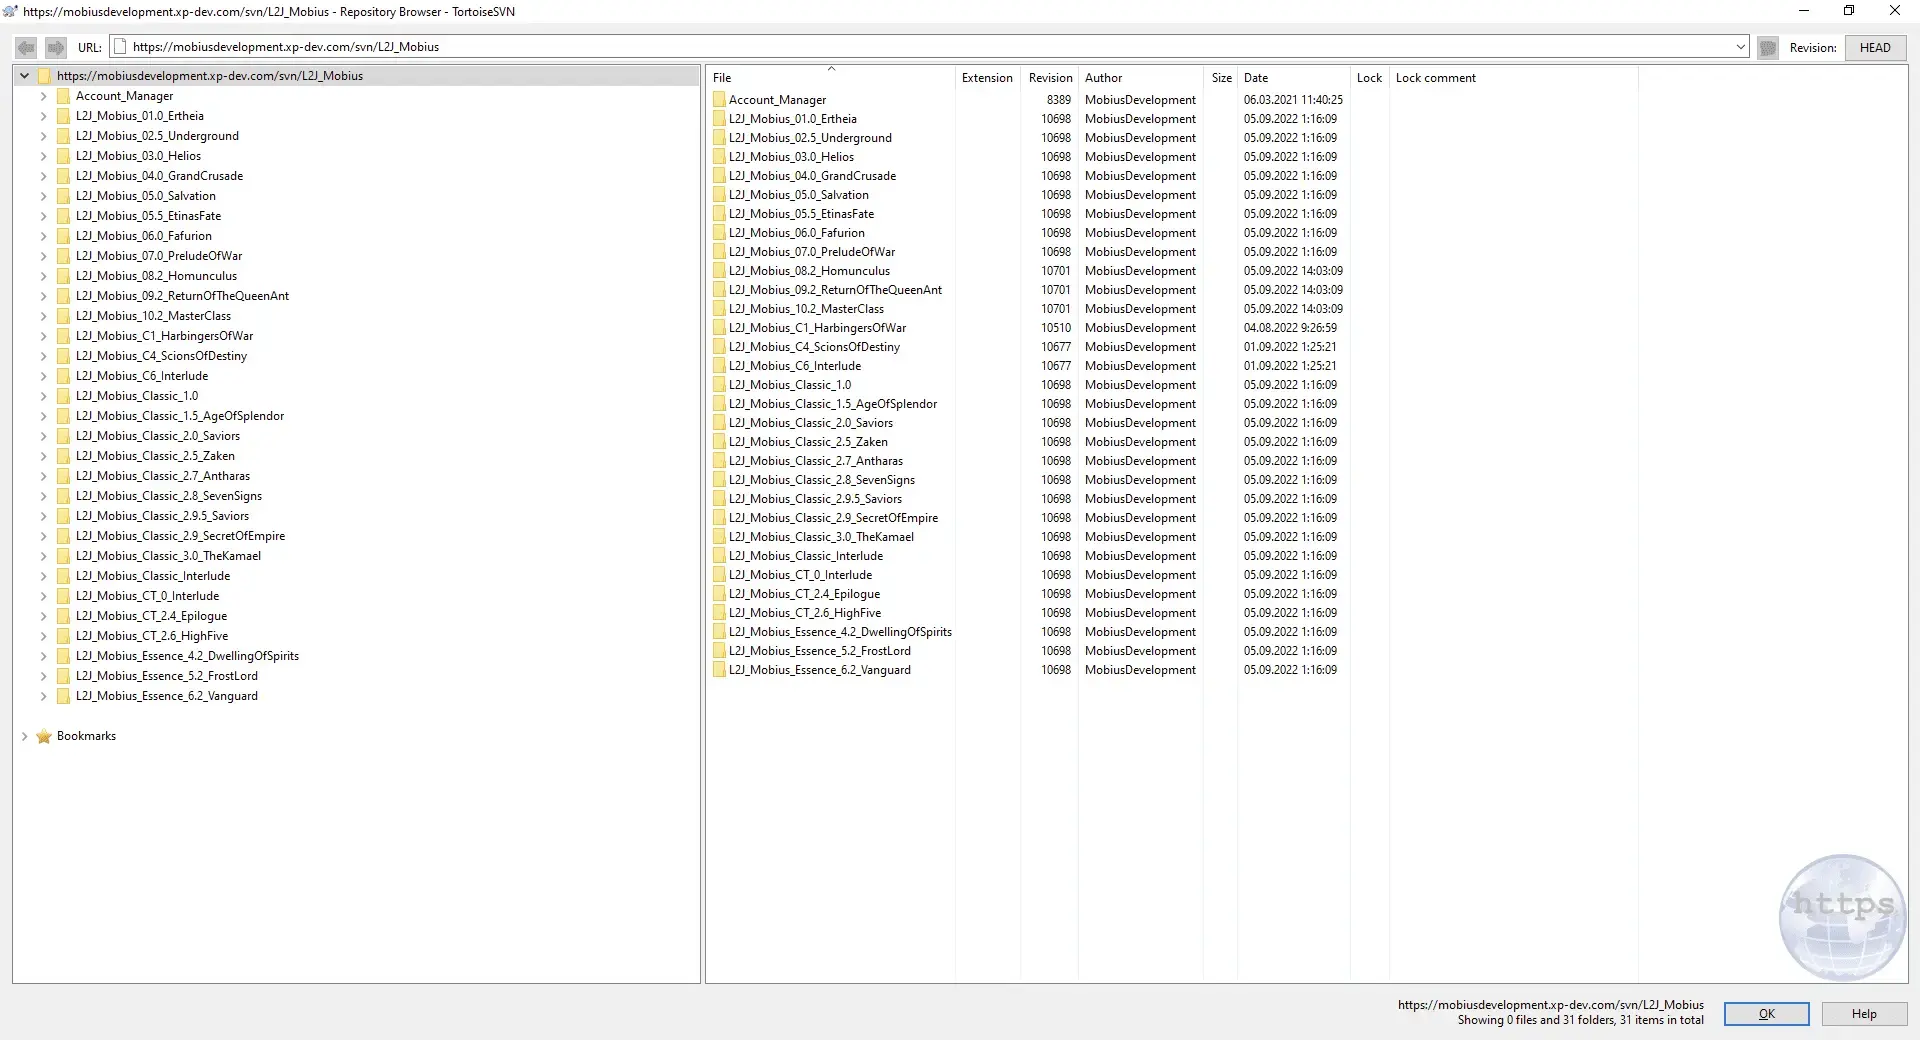1920x1040 pixels.
Task: Select L2J_Mobius_Classic_2.7_Antharas in file list
Action: (x=815, y=461)
